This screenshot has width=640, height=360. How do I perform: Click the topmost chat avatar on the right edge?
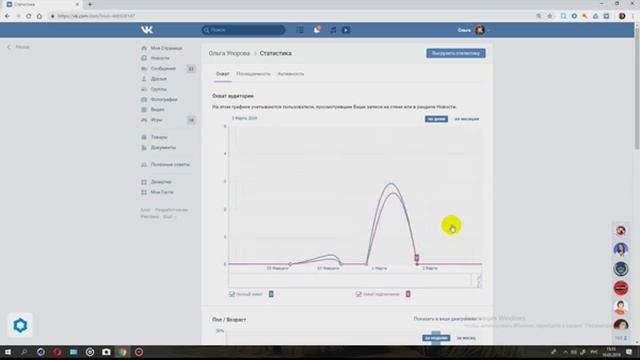point(621,231)
